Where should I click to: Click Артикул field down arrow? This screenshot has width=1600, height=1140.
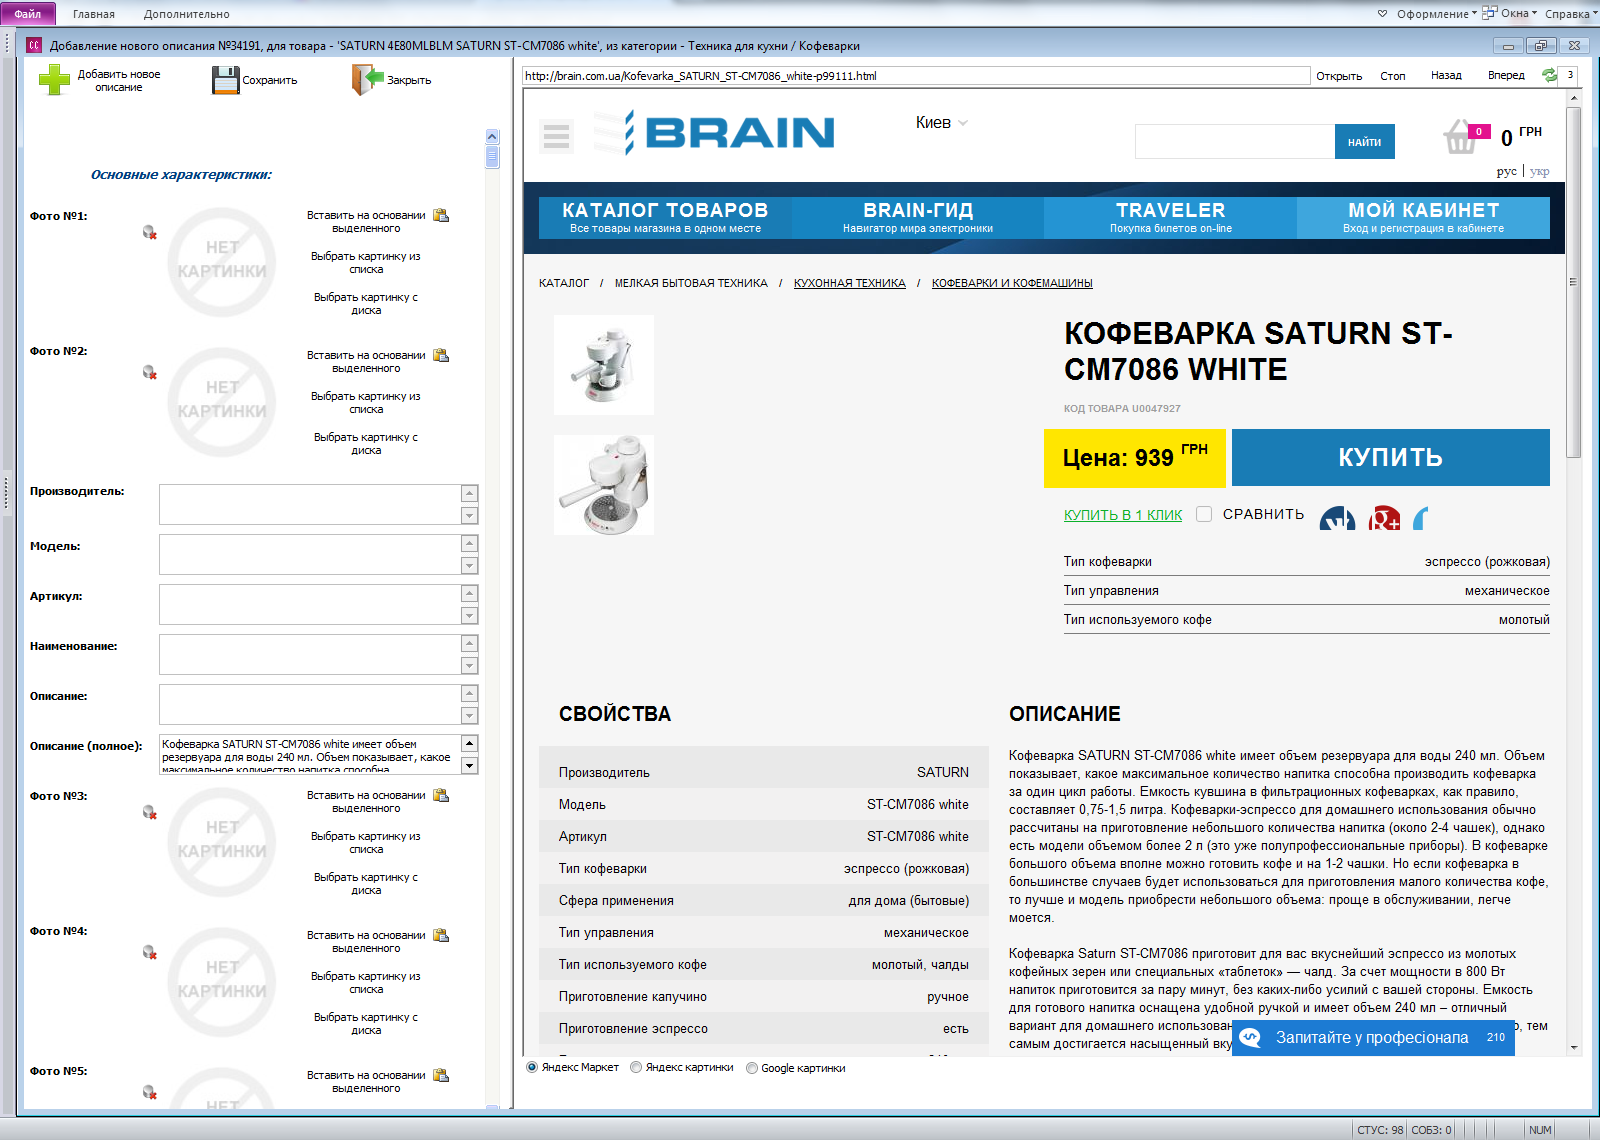coord(469,615)
